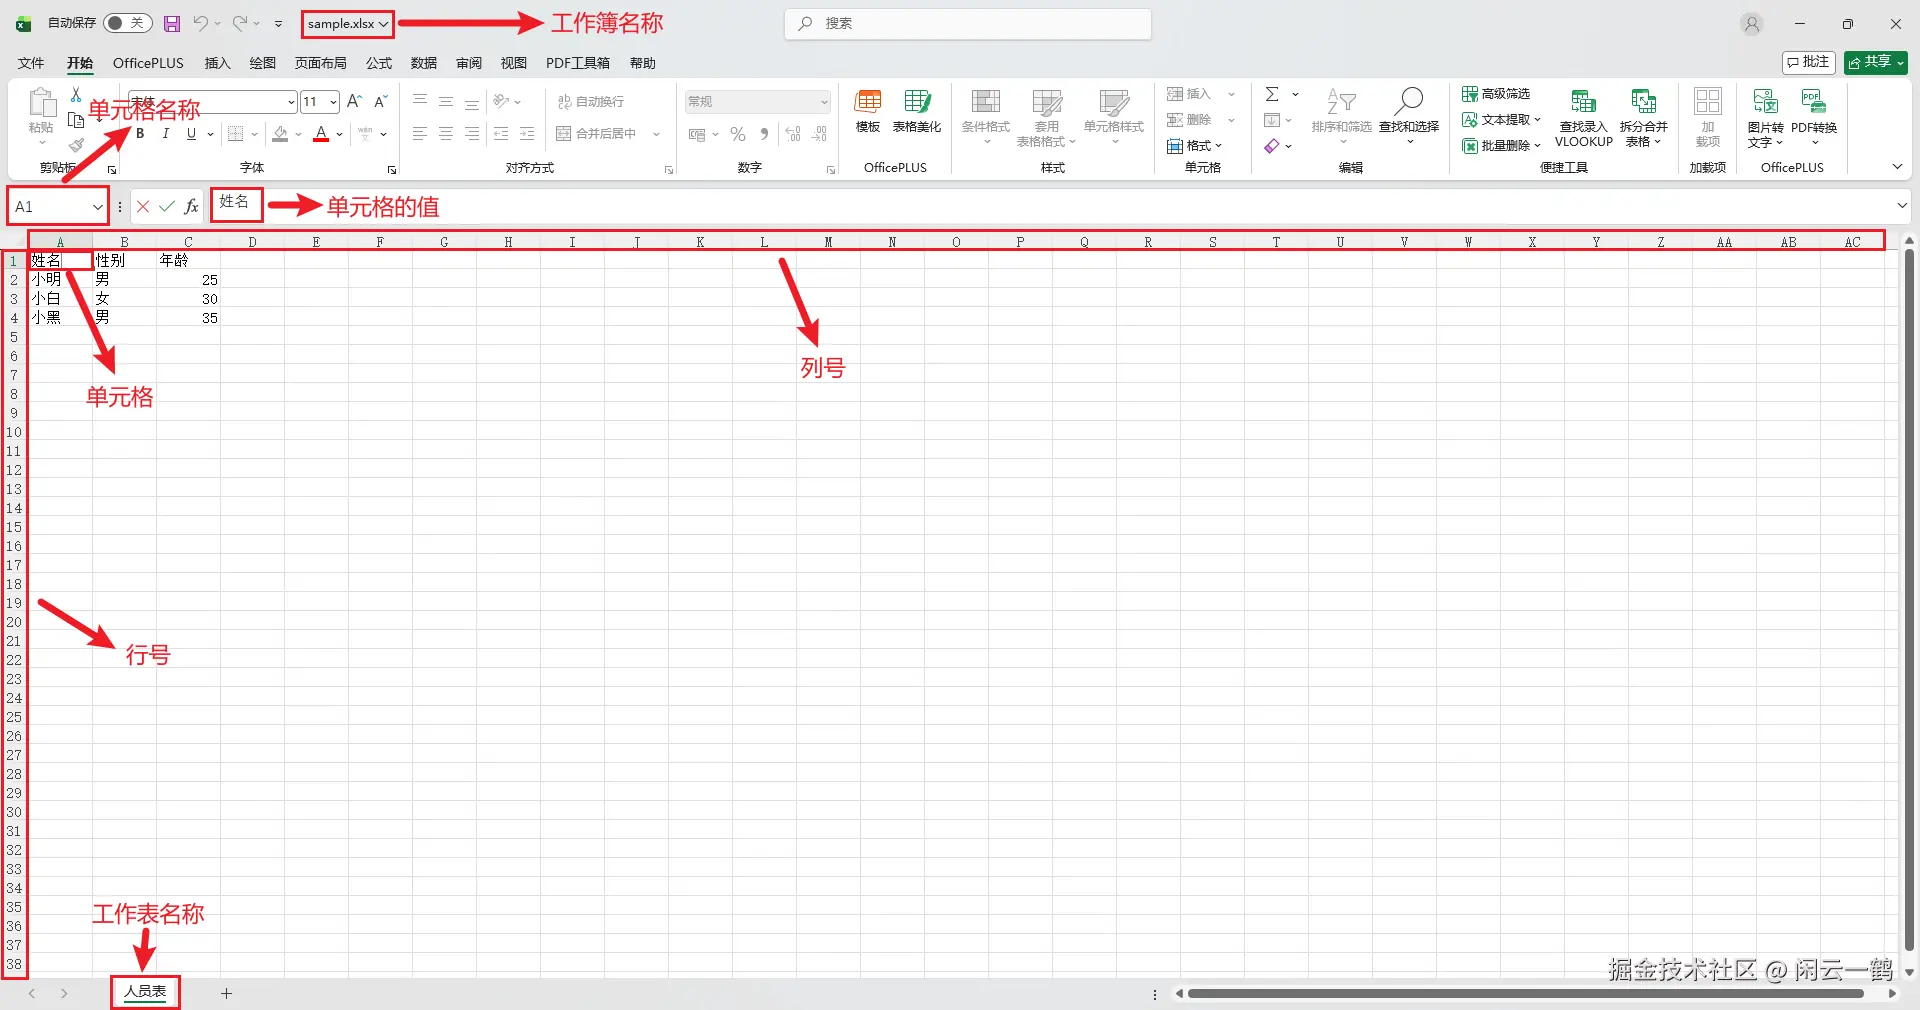Viewport: 1920px width, 1010px height.
Task: Center cell text horizontally
Action: 446,134
